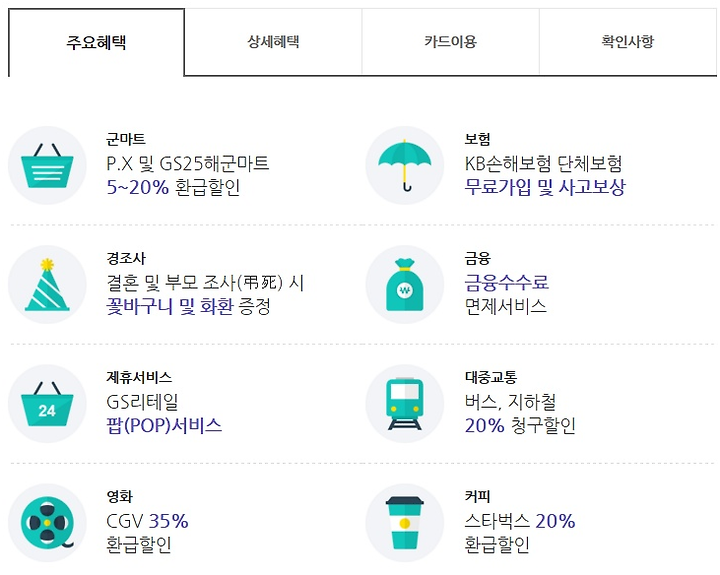Image resolution: width=720 pixels, height=575 pixels.
Task: Click the coffee cup 커피 icon
Action: tap(405, 523)
